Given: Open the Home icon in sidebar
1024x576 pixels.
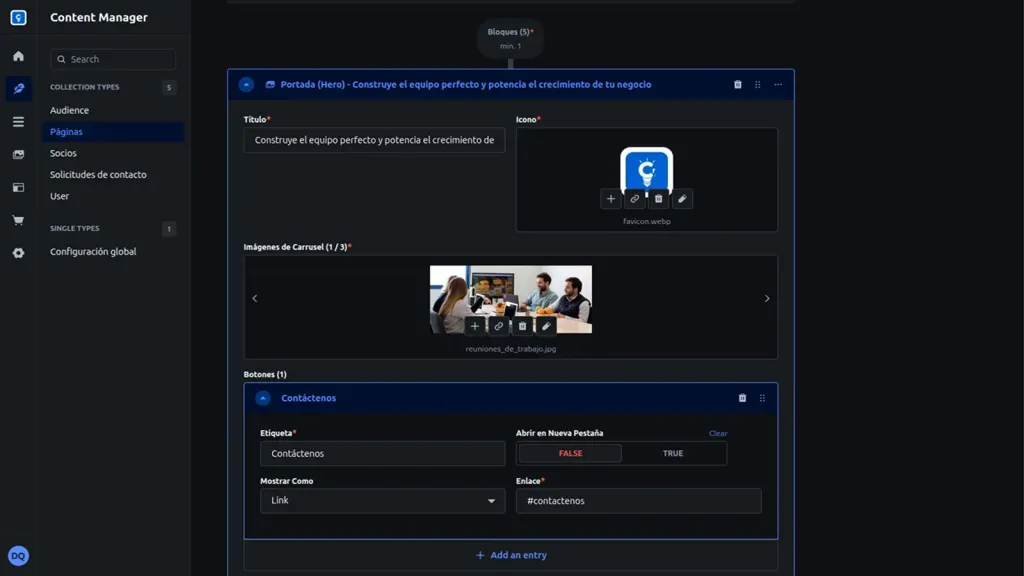Looking at the screenshot, I should click(x=18, y=56).
